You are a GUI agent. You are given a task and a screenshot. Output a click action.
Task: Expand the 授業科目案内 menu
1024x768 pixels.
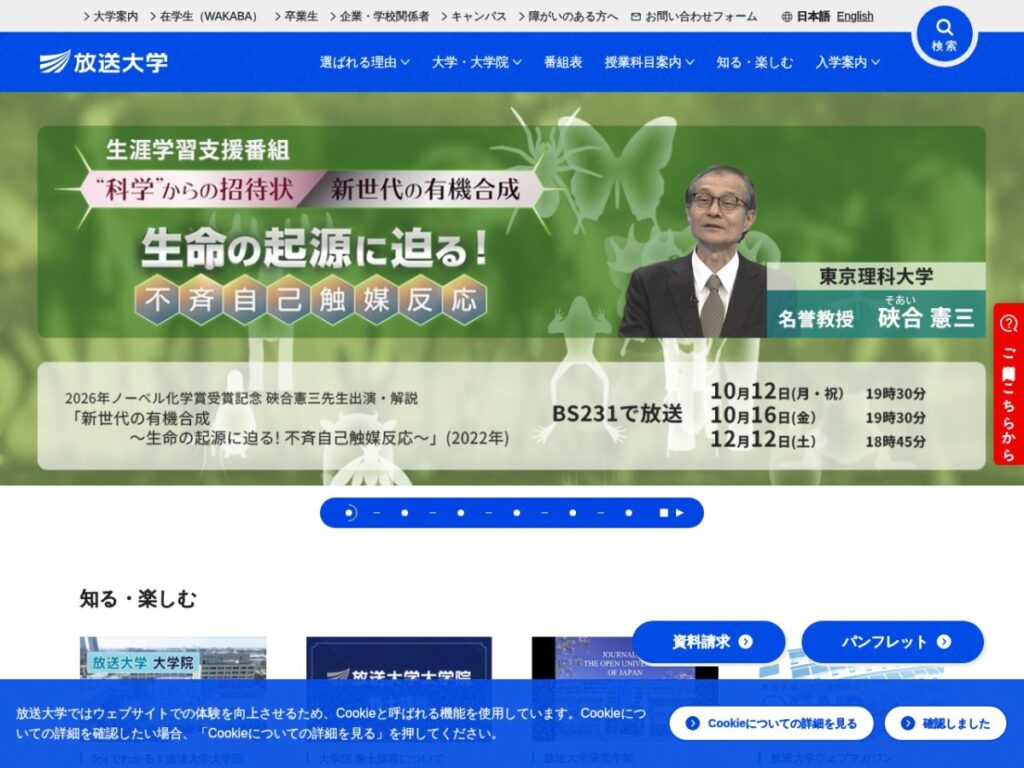[x=649, y=62]
